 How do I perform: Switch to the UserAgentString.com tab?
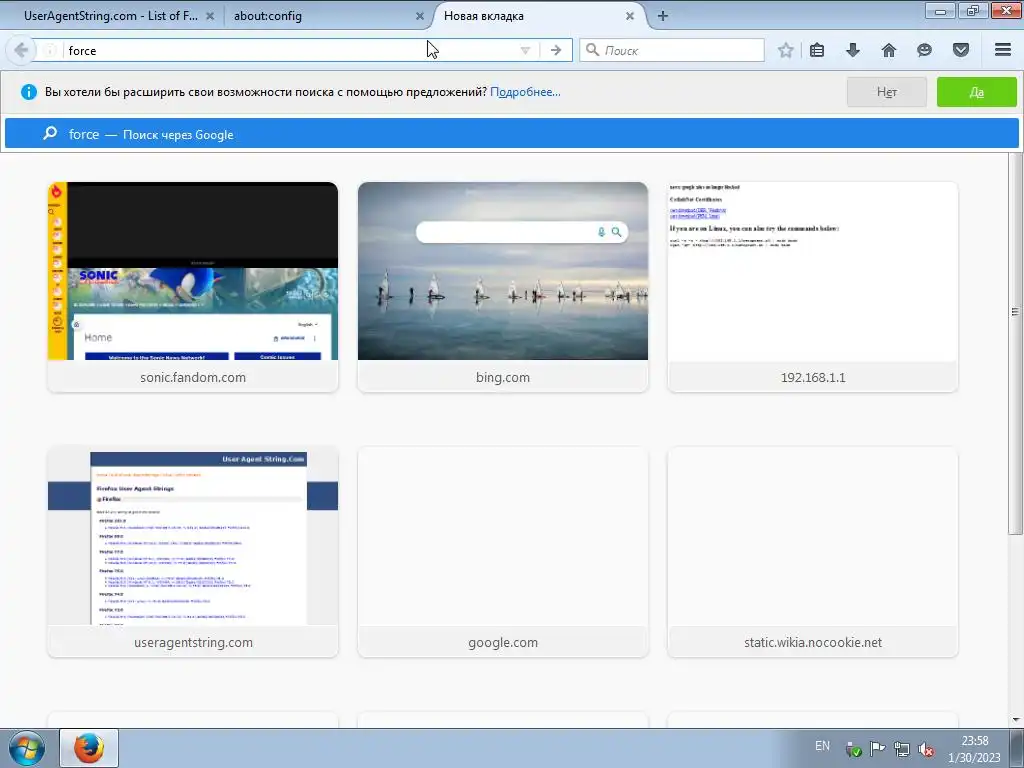(x=110, y=16)
